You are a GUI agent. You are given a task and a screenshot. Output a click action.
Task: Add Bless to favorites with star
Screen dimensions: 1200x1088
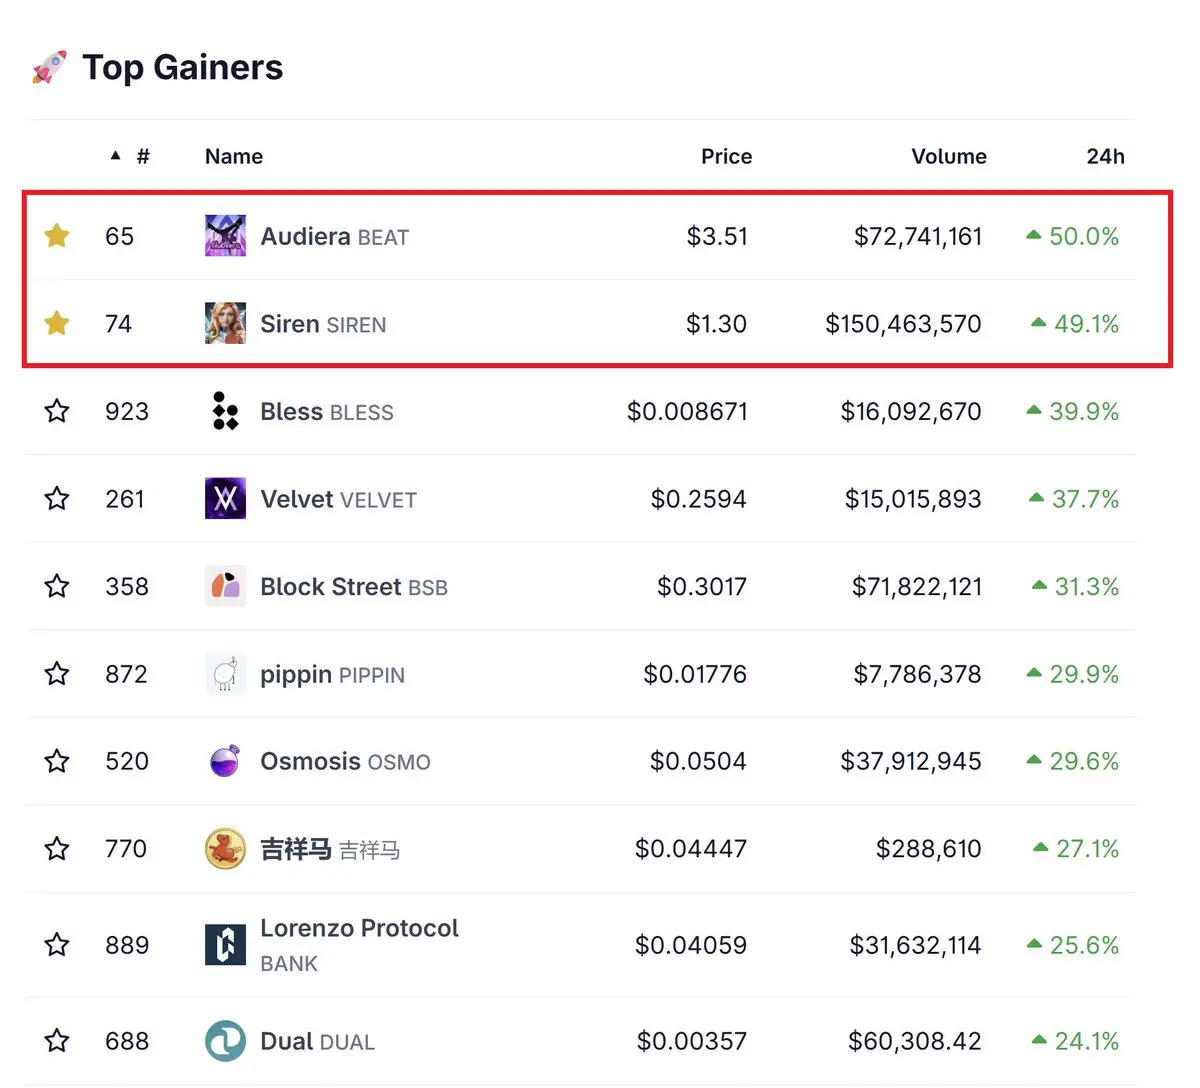pos(57,411)
